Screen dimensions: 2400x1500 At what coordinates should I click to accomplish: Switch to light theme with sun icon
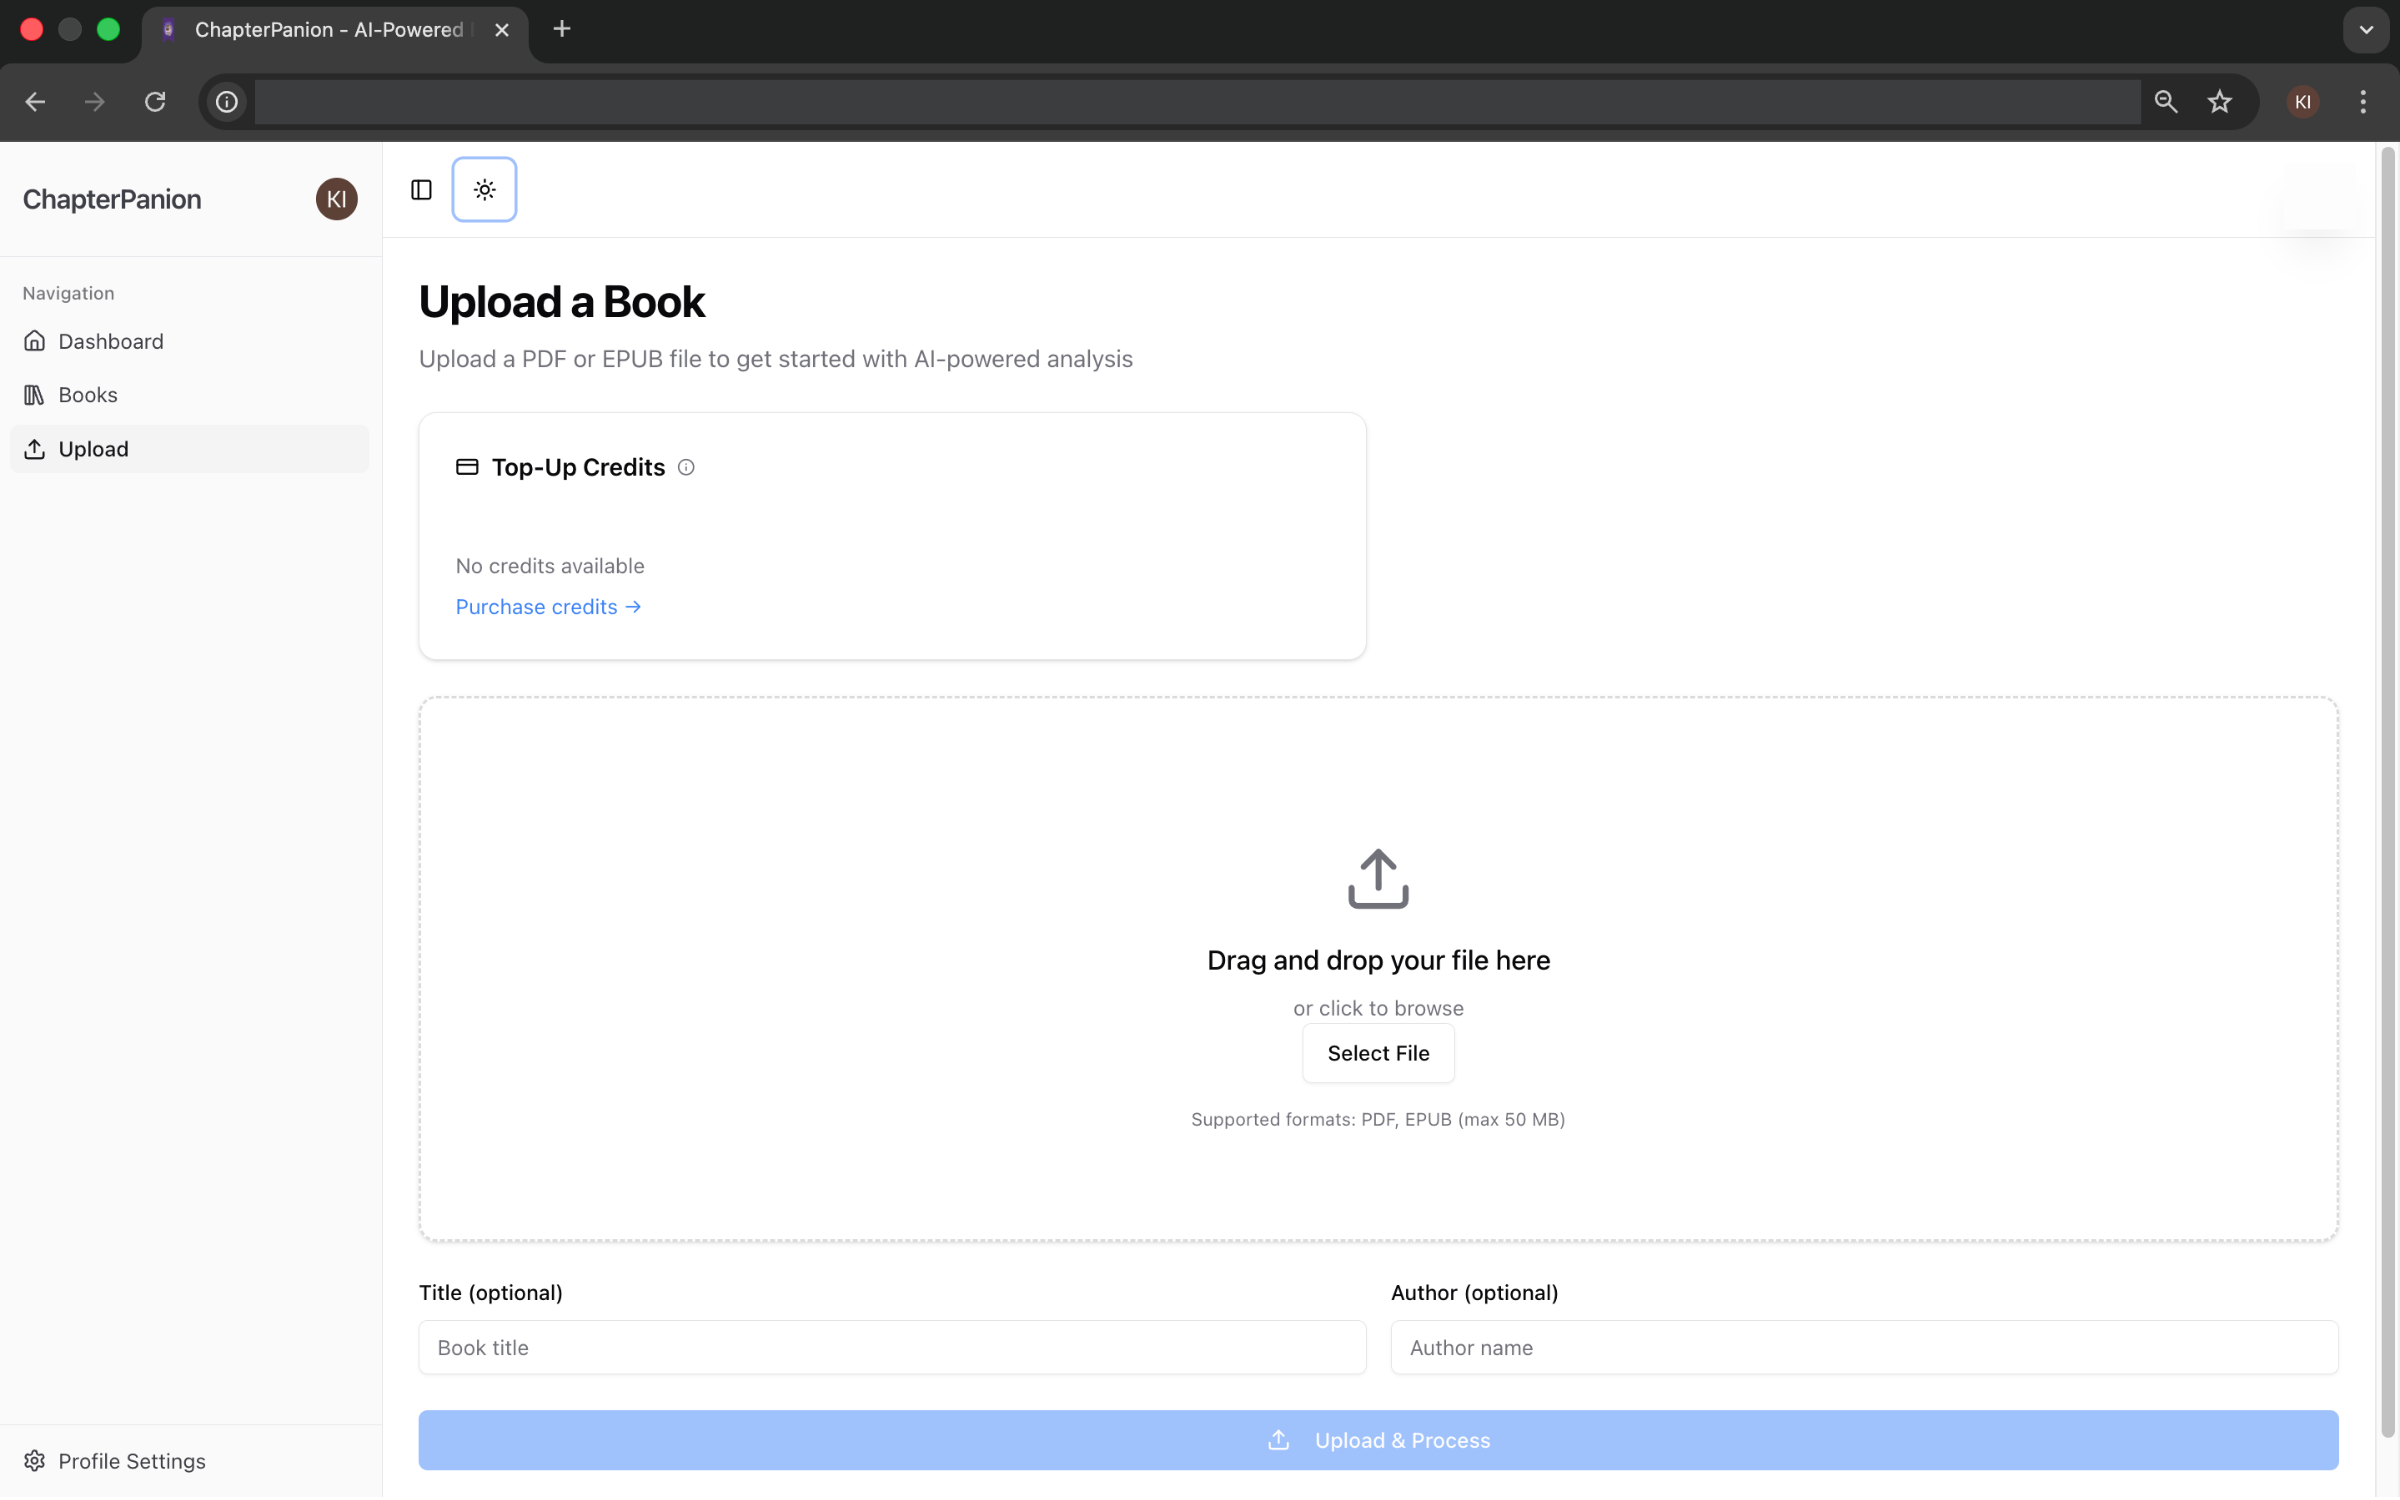(x=484, y=189)
